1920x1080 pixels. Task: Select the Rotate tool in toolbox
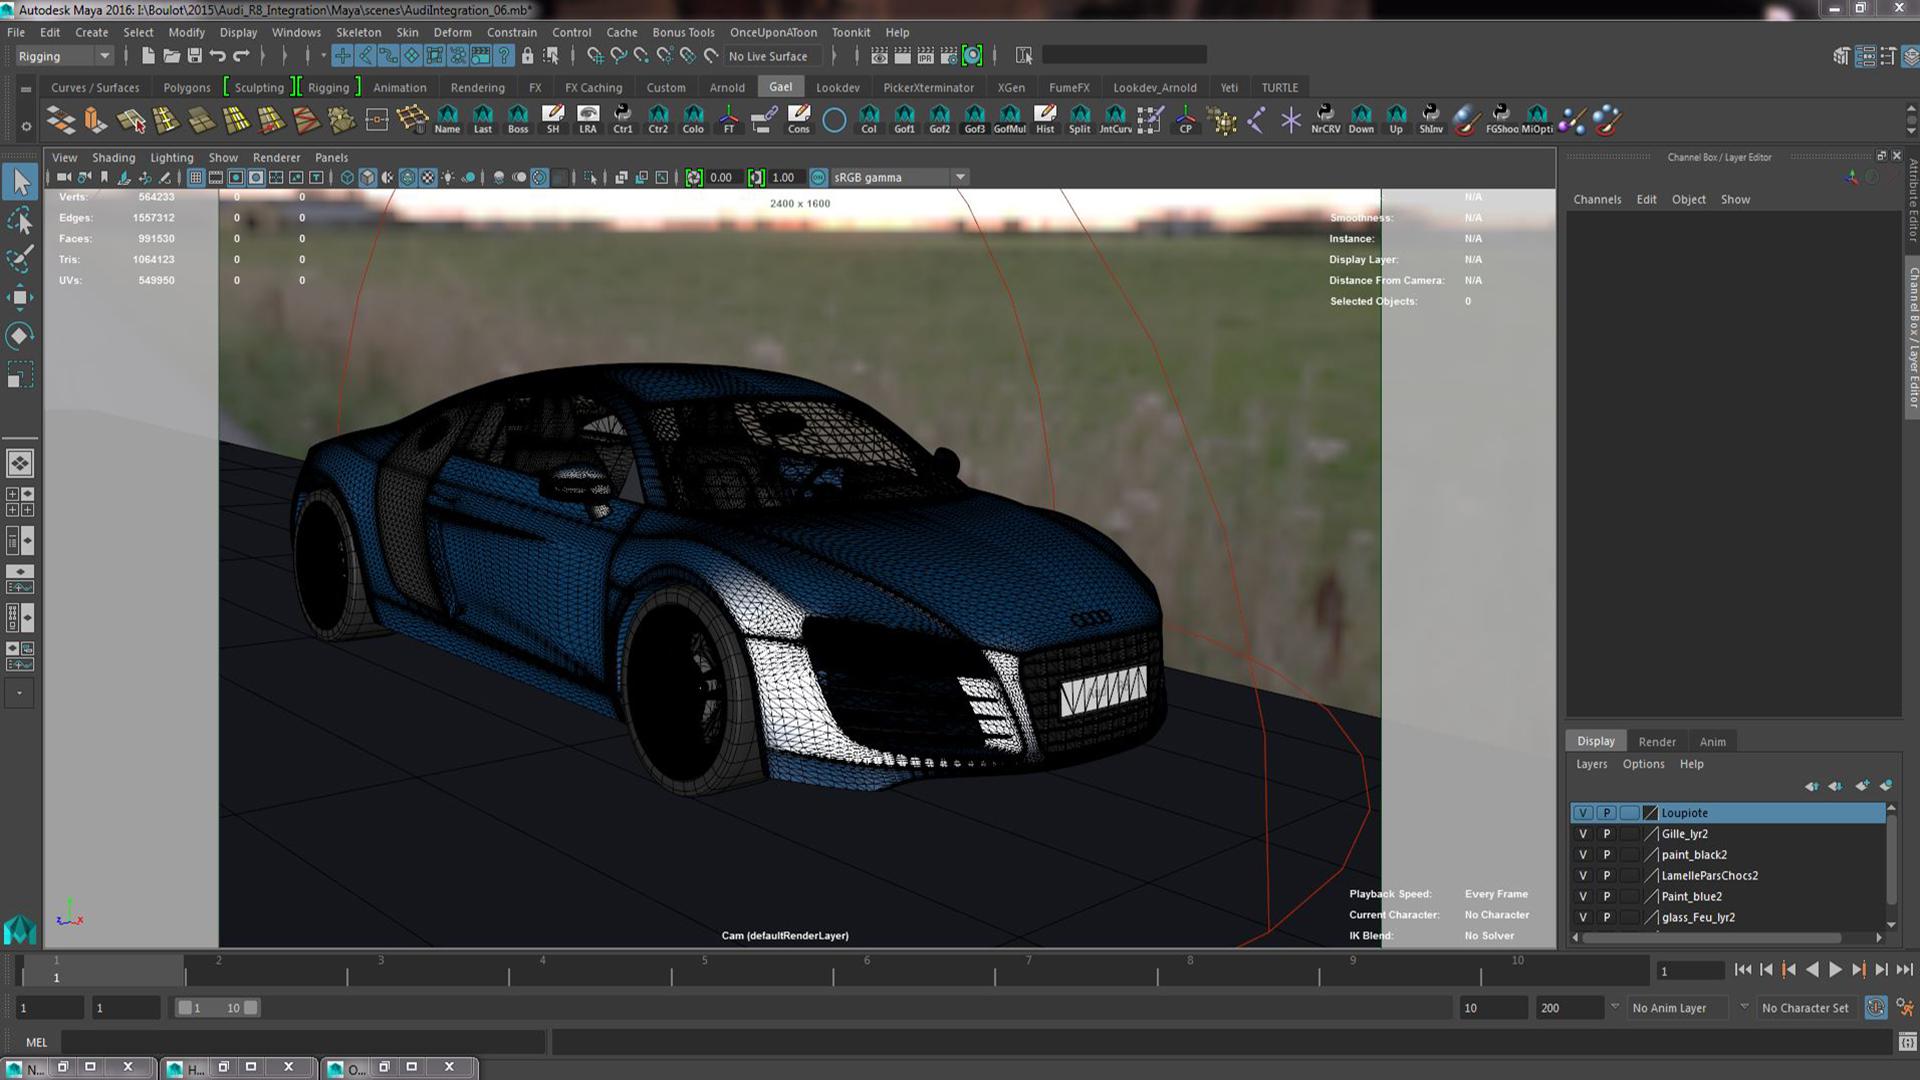pos(20,335)
